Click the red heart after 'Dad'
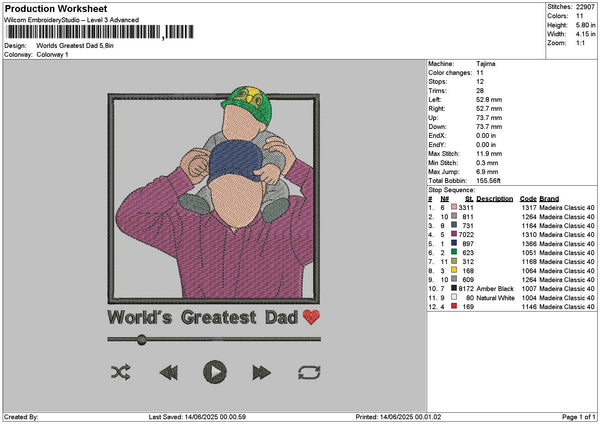 coord(312,318)
